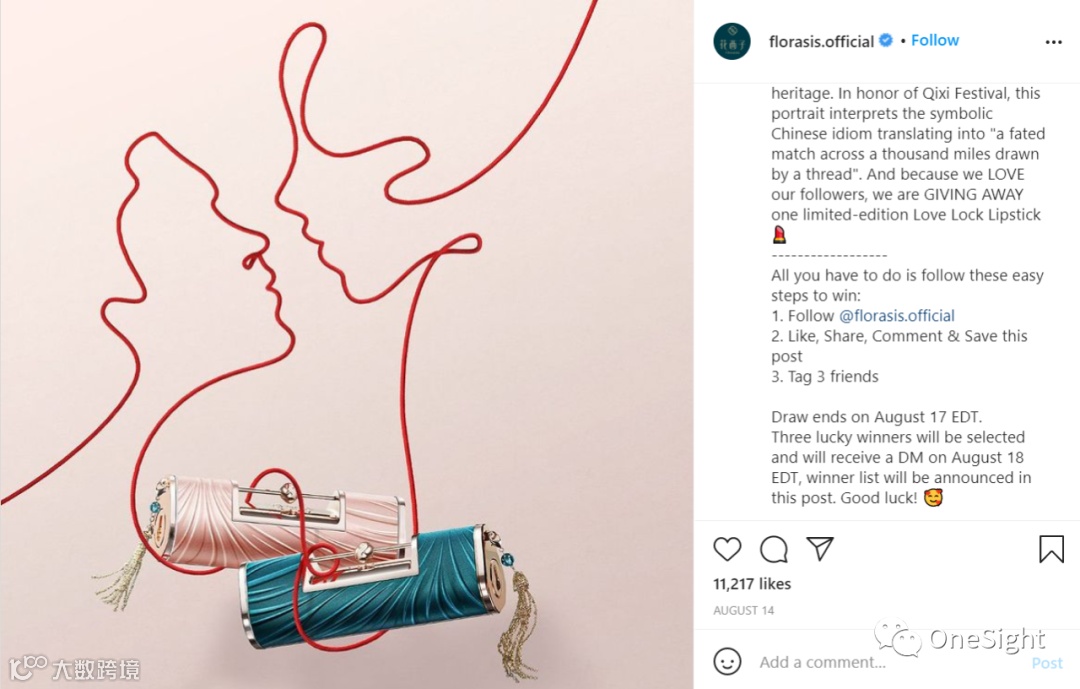Screen dimensions: 1080x689
Task: Click the lipstick product post image
Action: 346,344
